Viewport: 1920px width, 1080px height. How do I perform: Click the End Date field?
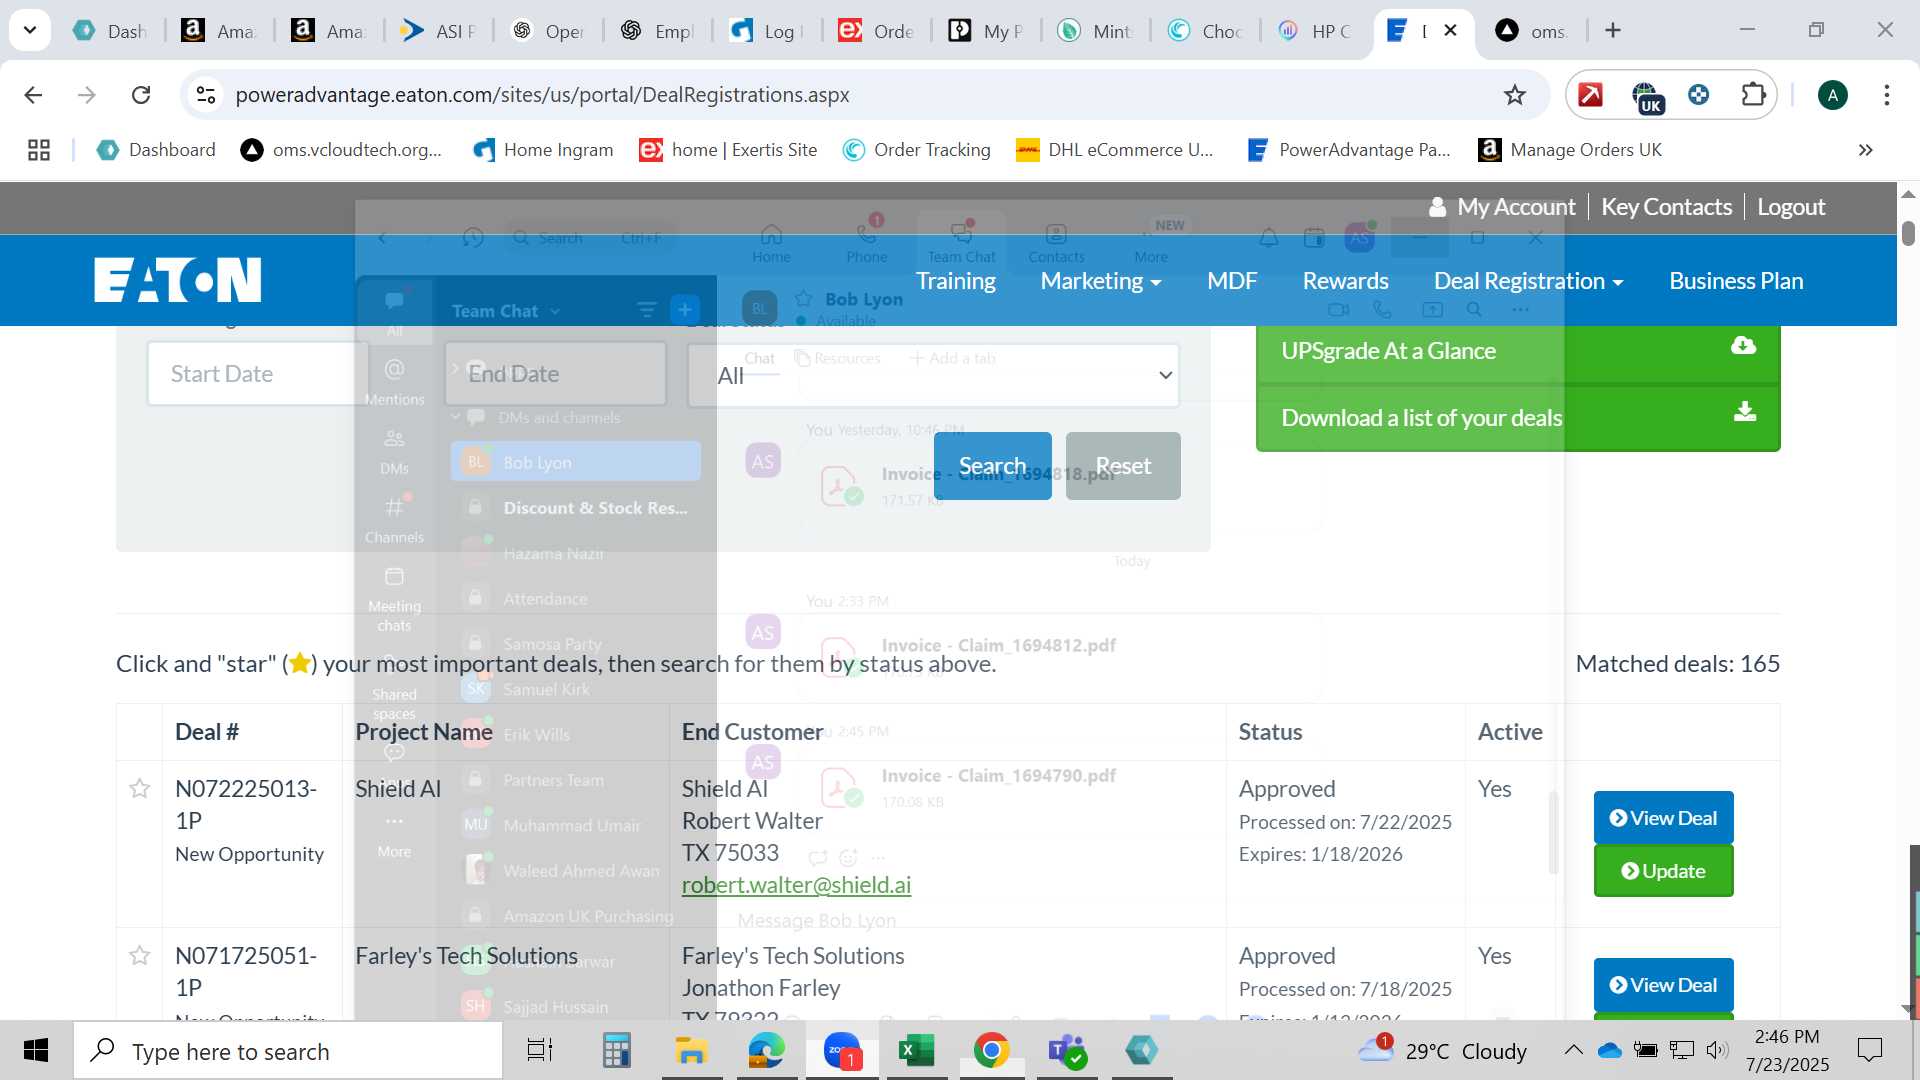(556, 374)
